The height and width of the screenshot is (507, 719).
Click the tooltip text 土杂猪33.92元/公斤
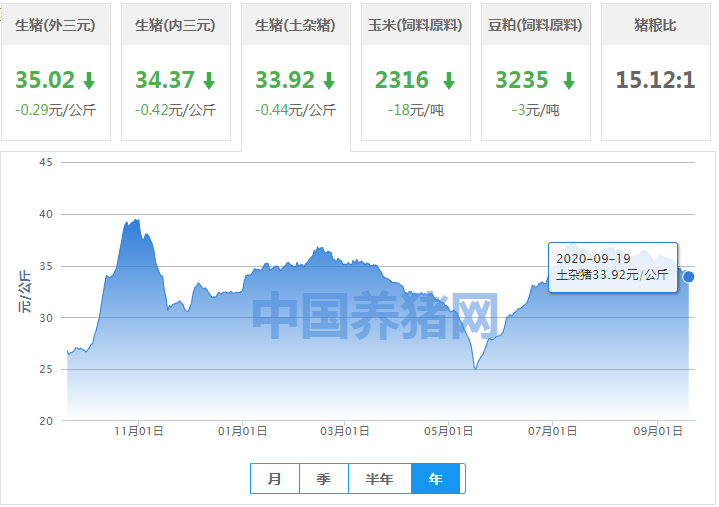[612, 275]
